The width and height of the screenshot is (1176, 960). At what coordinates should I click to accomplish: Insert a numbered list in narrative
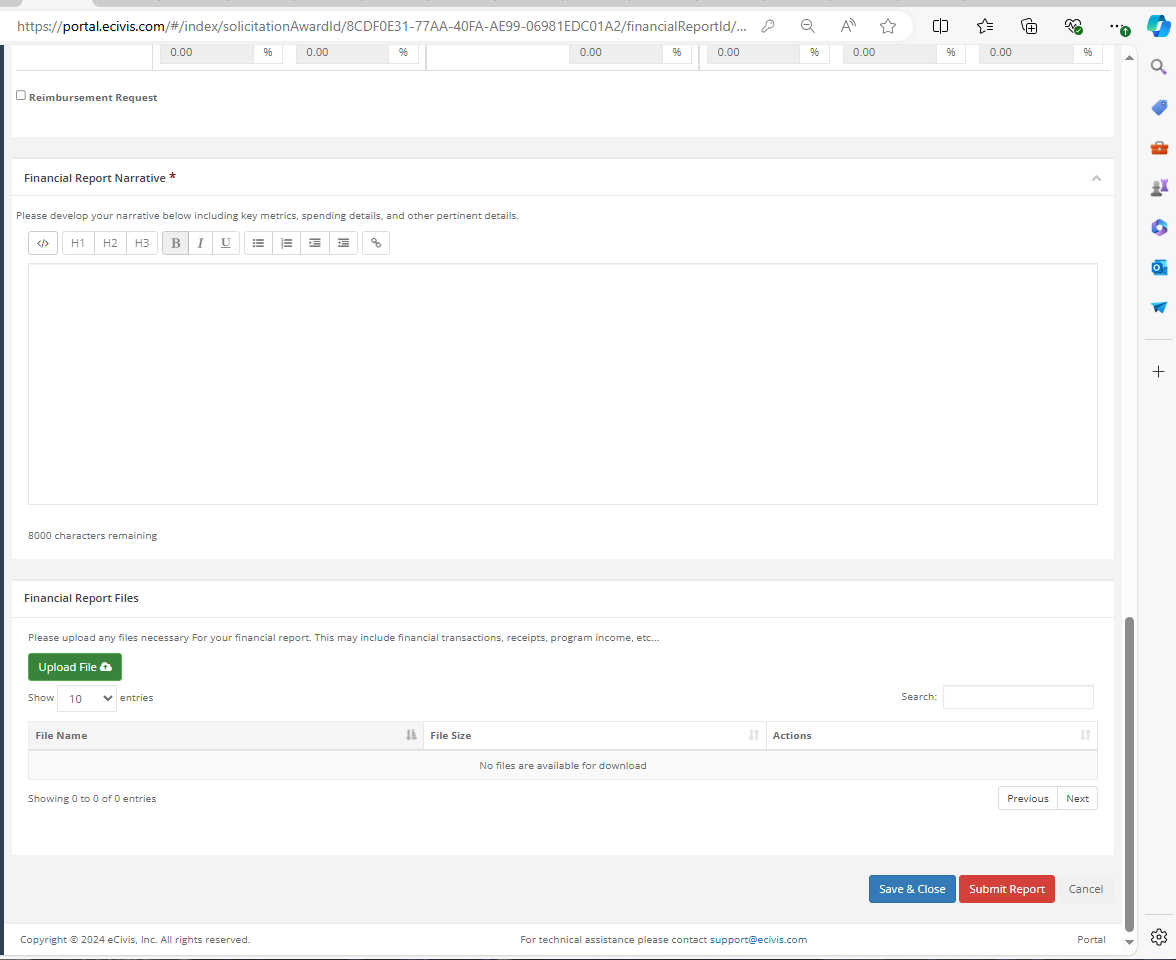pos(287,243)
